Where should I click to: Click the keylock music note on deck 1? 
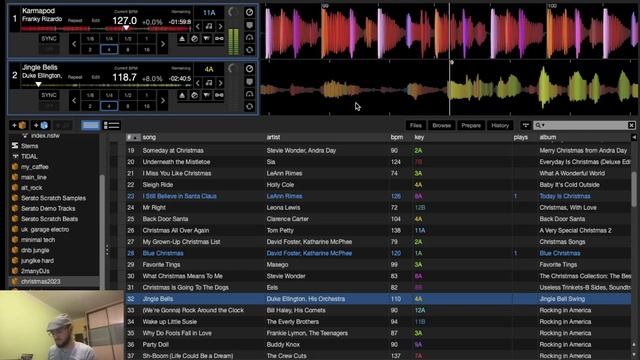tap(209, 27)
